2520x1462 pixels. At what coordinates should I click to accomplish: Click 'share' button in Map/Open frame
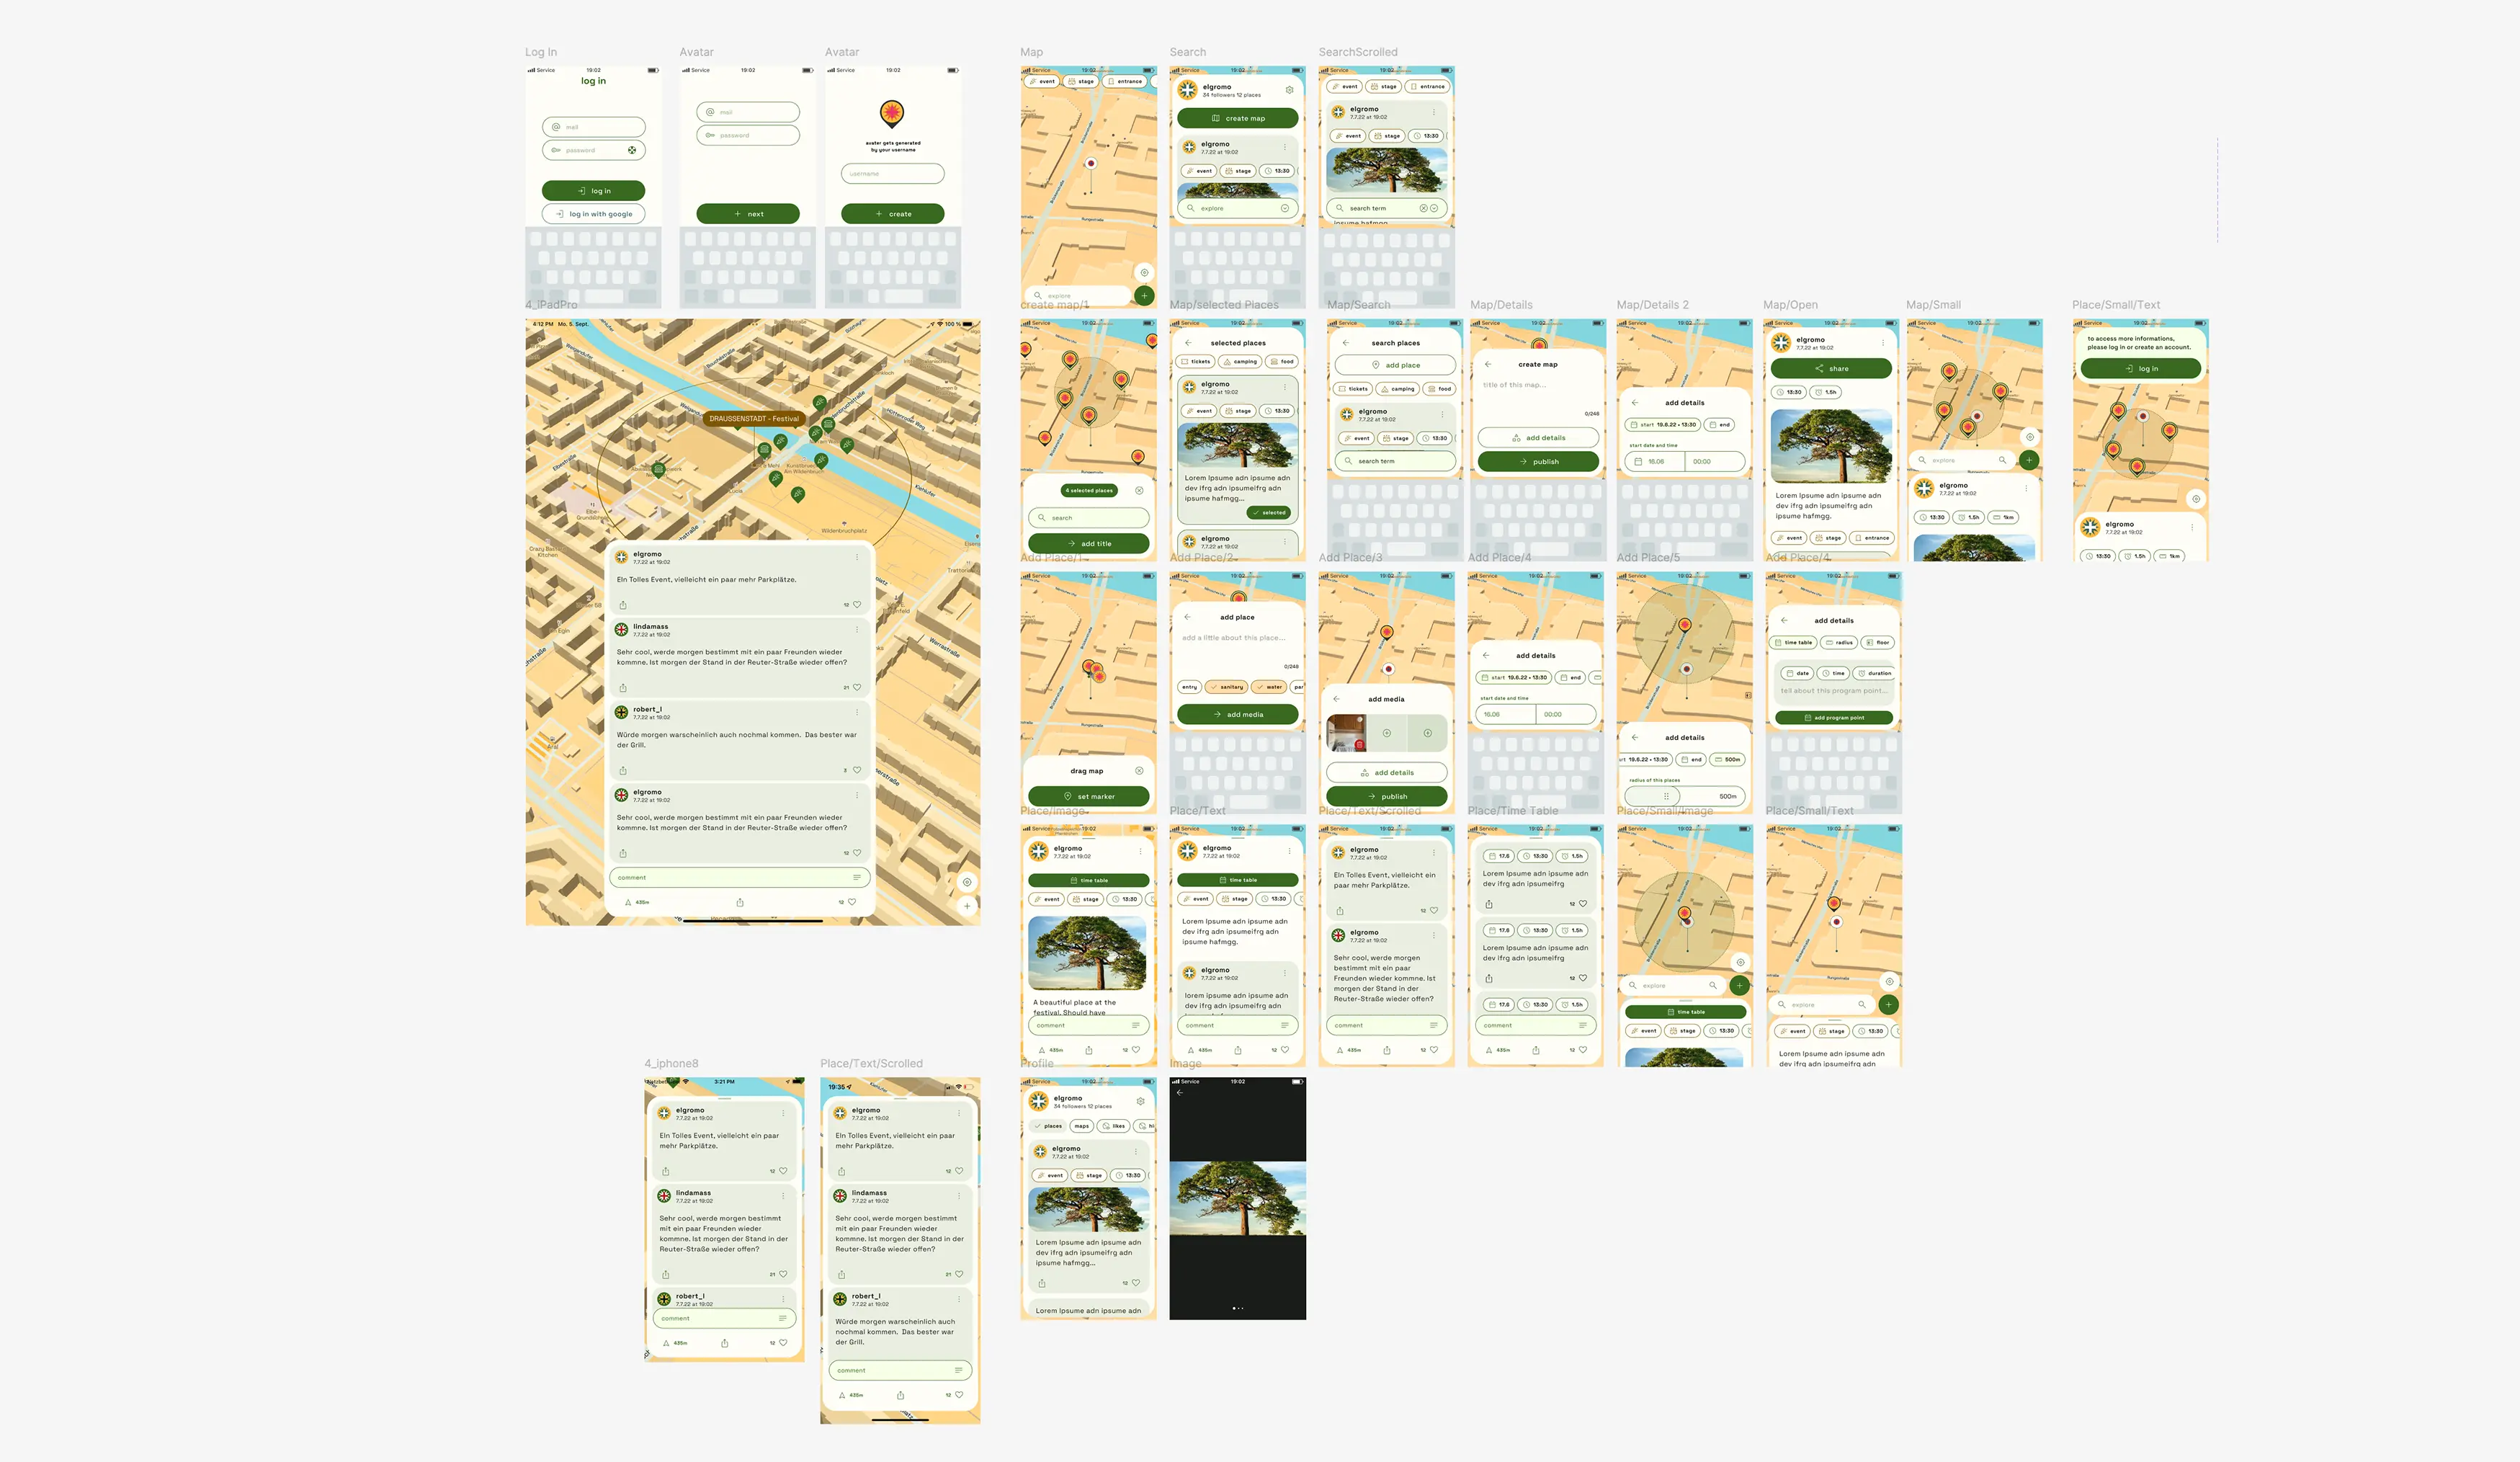[x=1831, y=368]
